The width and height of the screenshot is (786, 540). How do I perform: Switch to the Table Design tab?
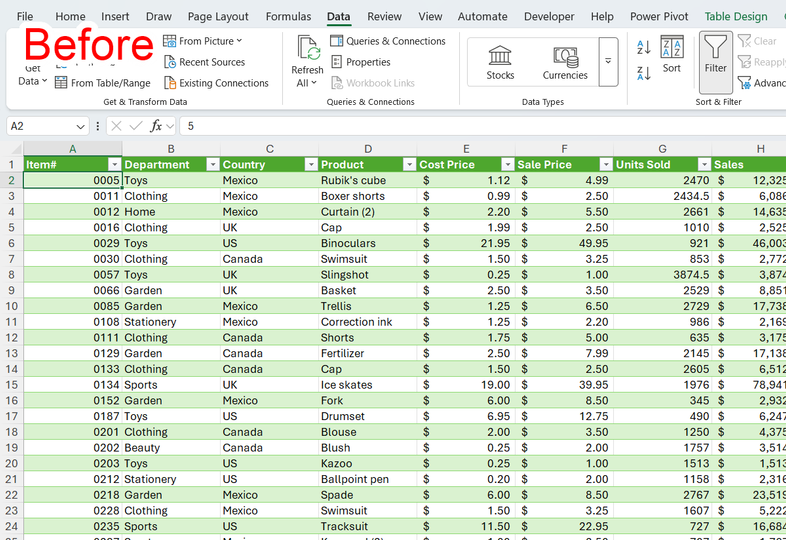(736, 17)
